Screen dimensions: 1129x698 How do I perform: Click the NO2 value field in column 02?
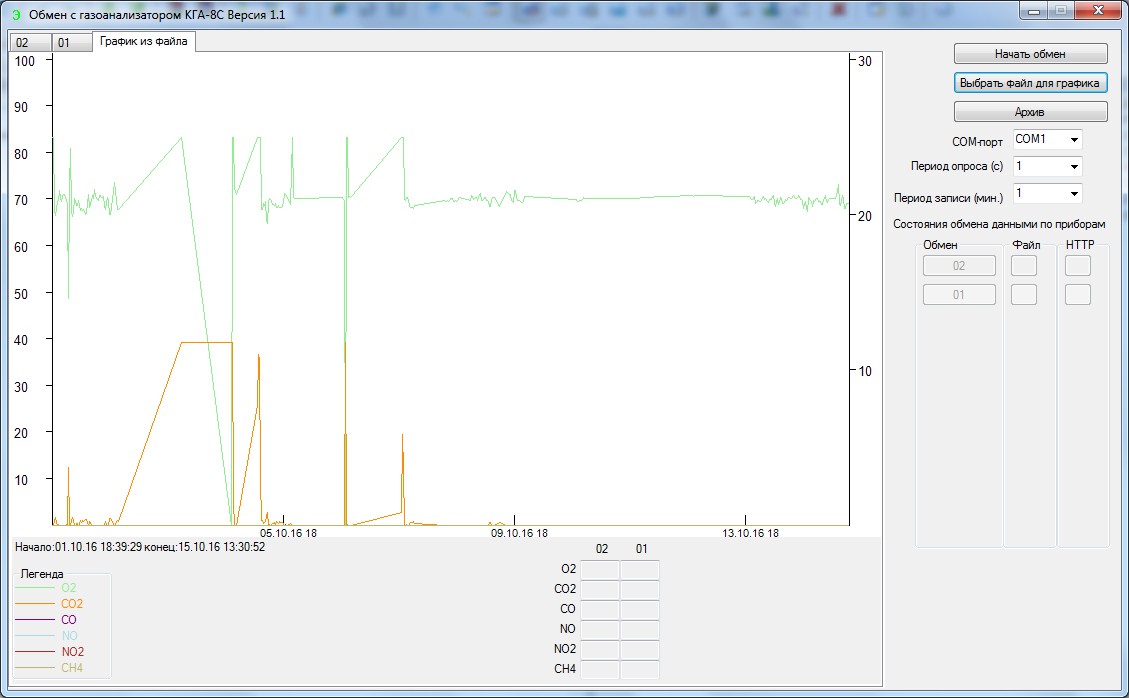pos(600,649)
